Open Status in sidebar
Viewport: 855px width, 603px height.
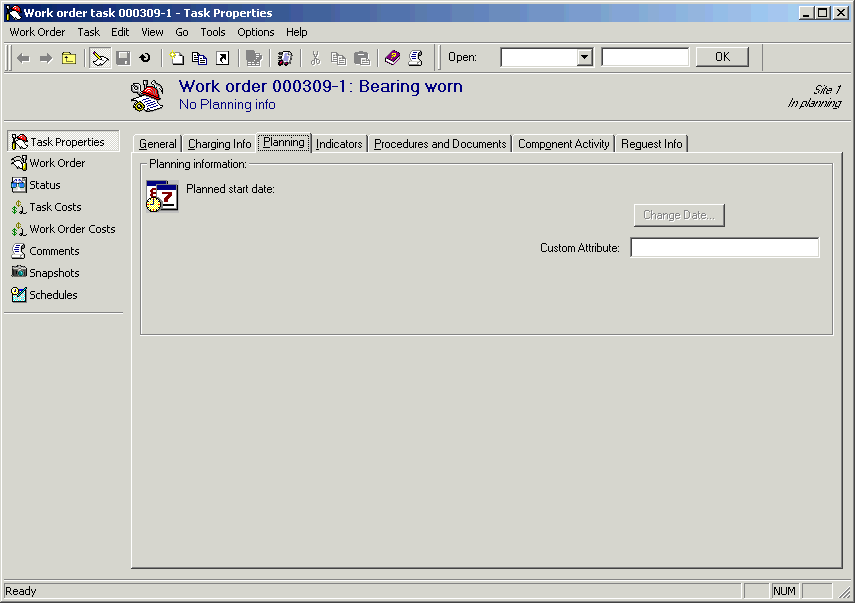(x=36, y=185)
